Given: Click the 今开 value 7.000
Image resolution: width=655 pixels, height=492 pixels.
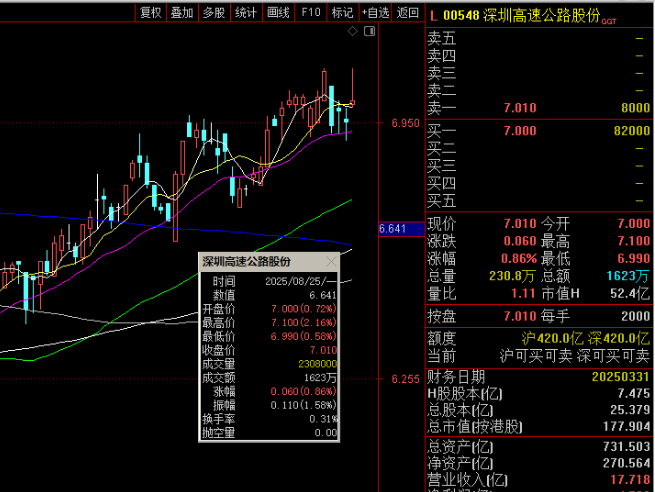Looking at the screenshot, I should coord(634,224).
